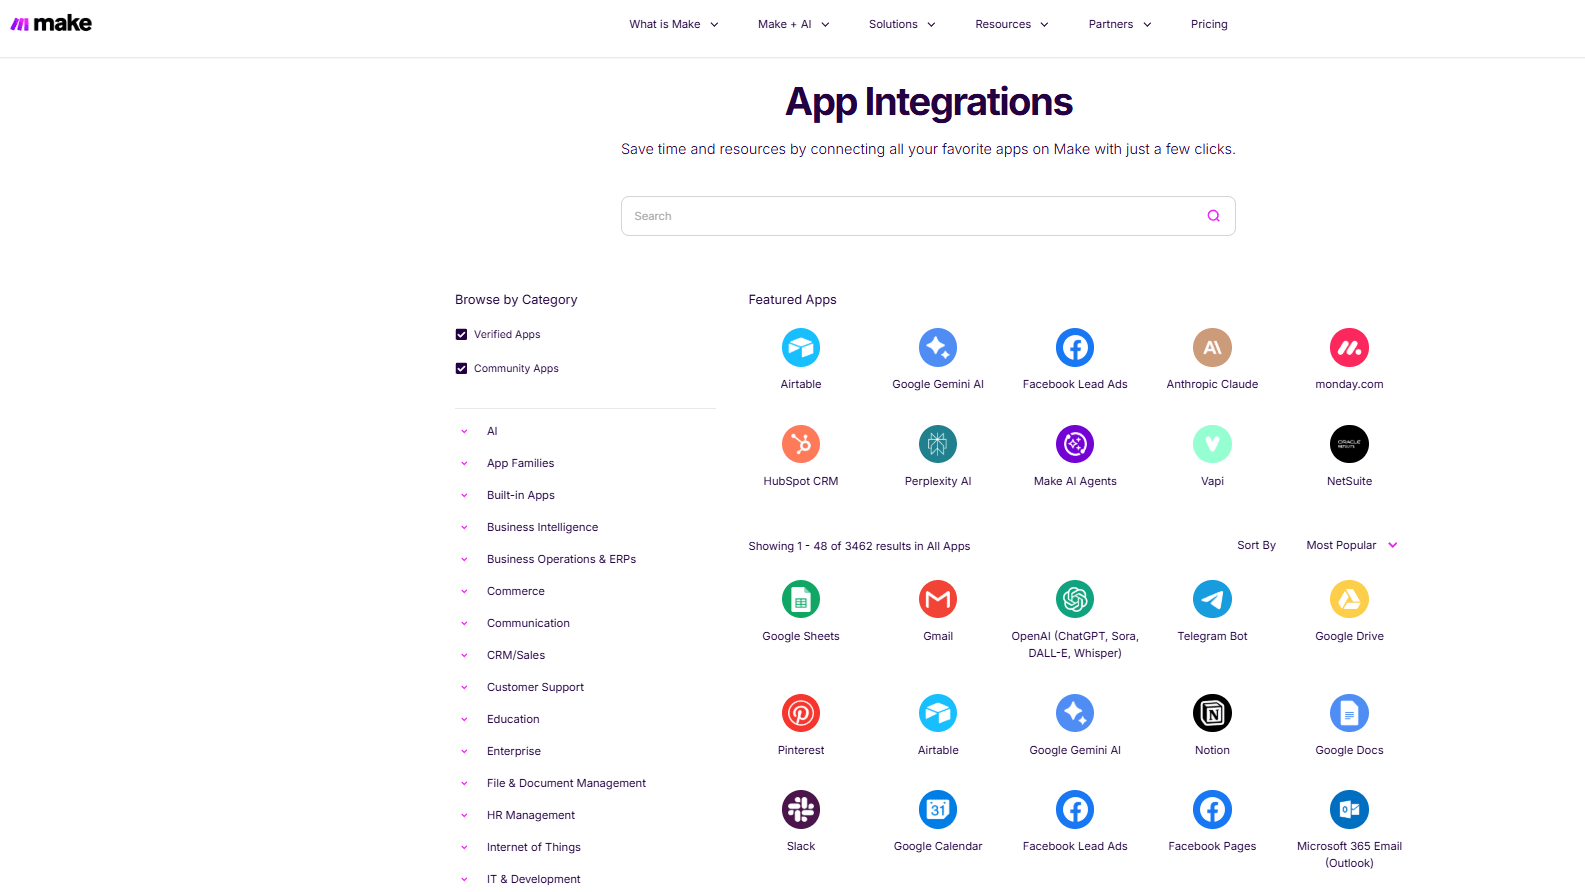Open the Slack app icon
Viewport: 1585px width, 892px height.
(801, 810)
